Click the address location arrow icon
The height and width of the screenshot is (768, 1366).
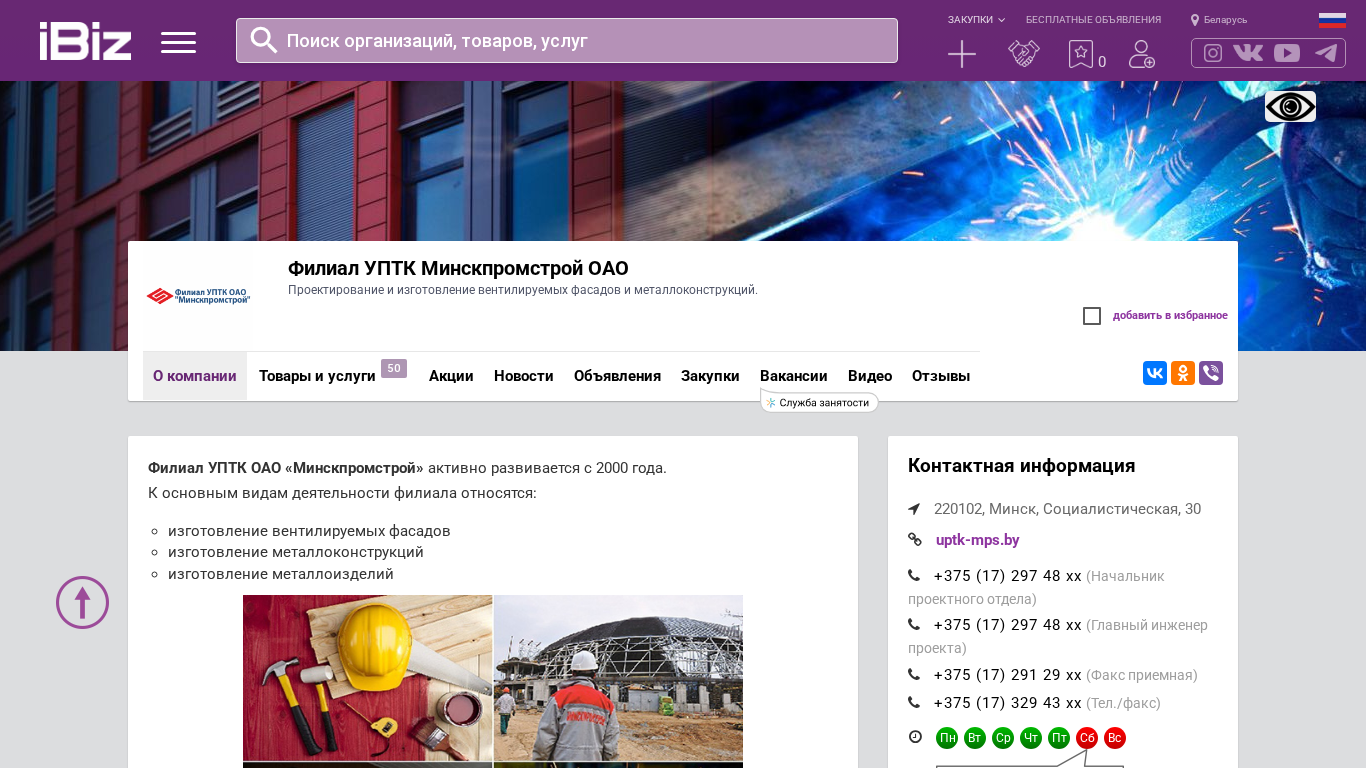click(914, 509)
